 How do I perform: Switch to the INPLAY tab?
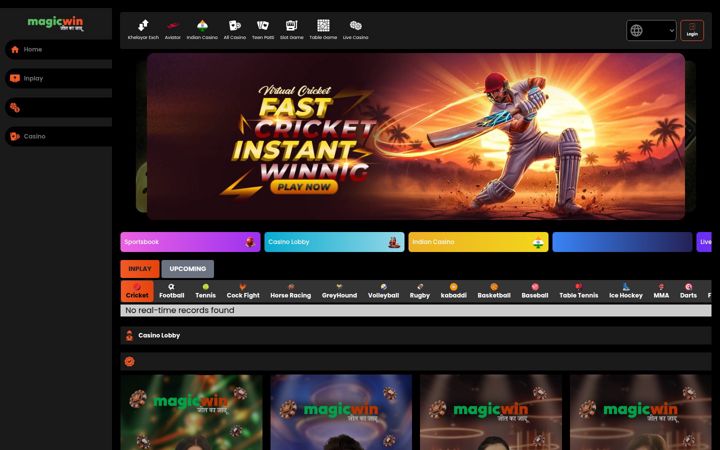140,269
